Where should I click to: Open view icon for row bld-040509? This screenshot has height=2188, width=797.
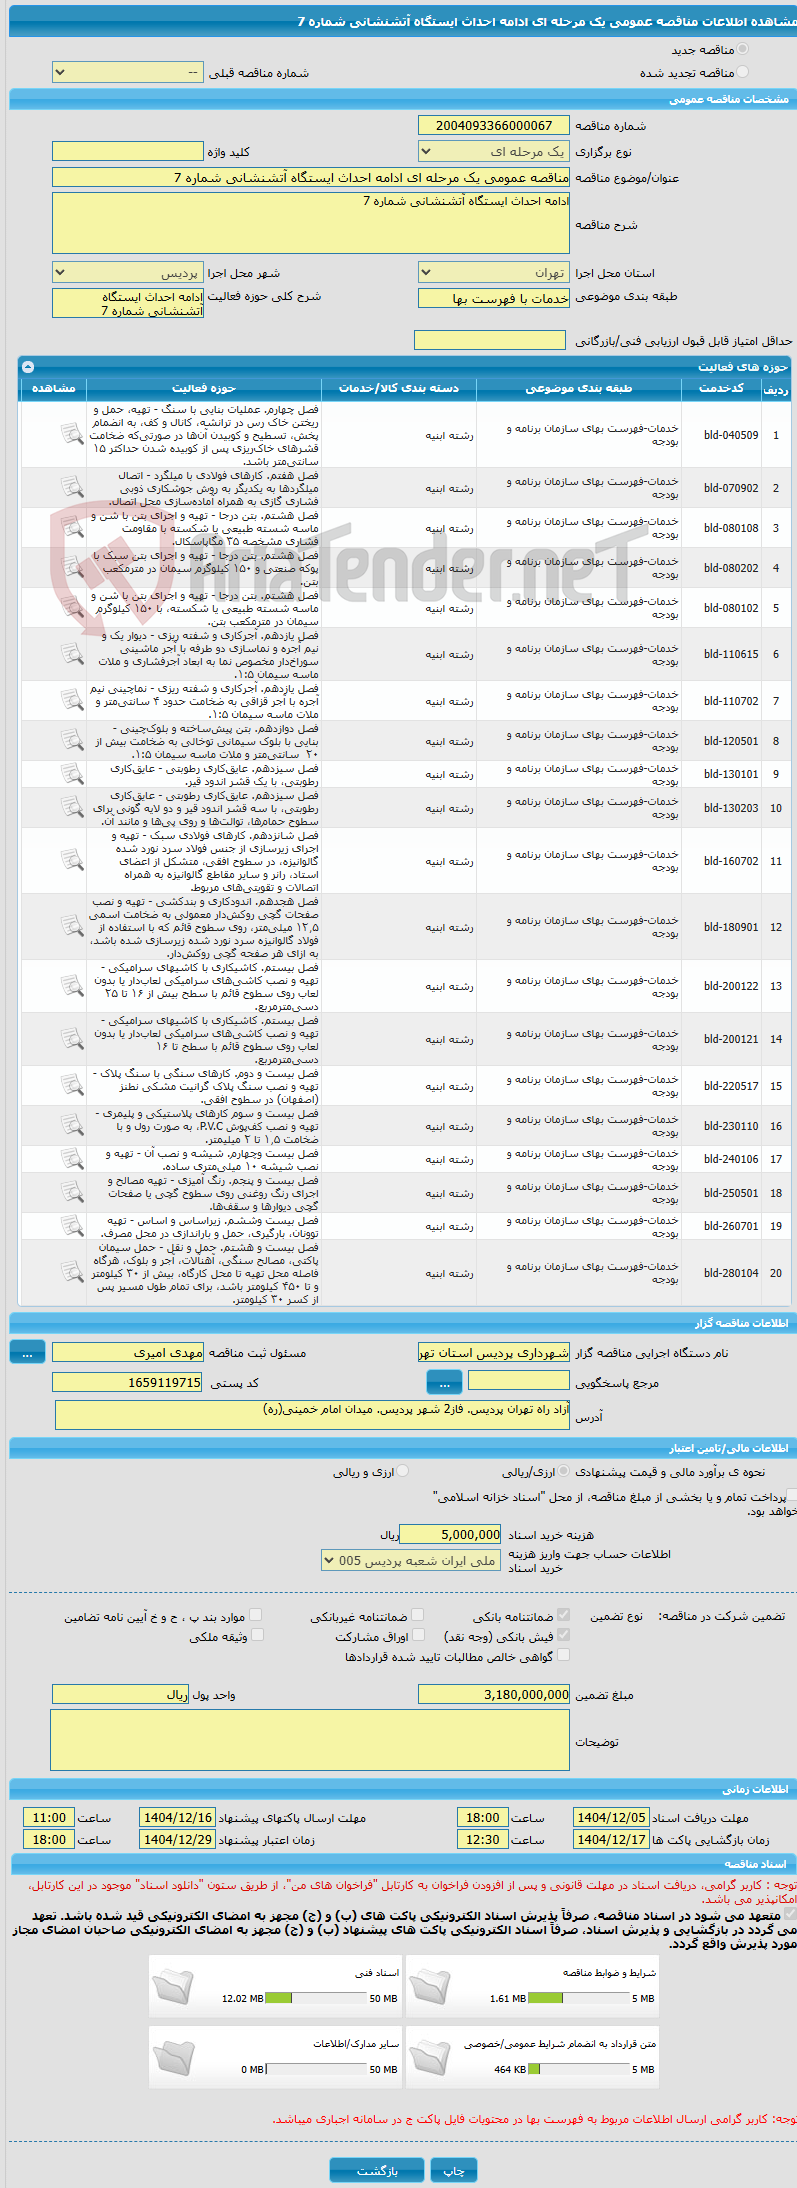click(x=72, y=434)
